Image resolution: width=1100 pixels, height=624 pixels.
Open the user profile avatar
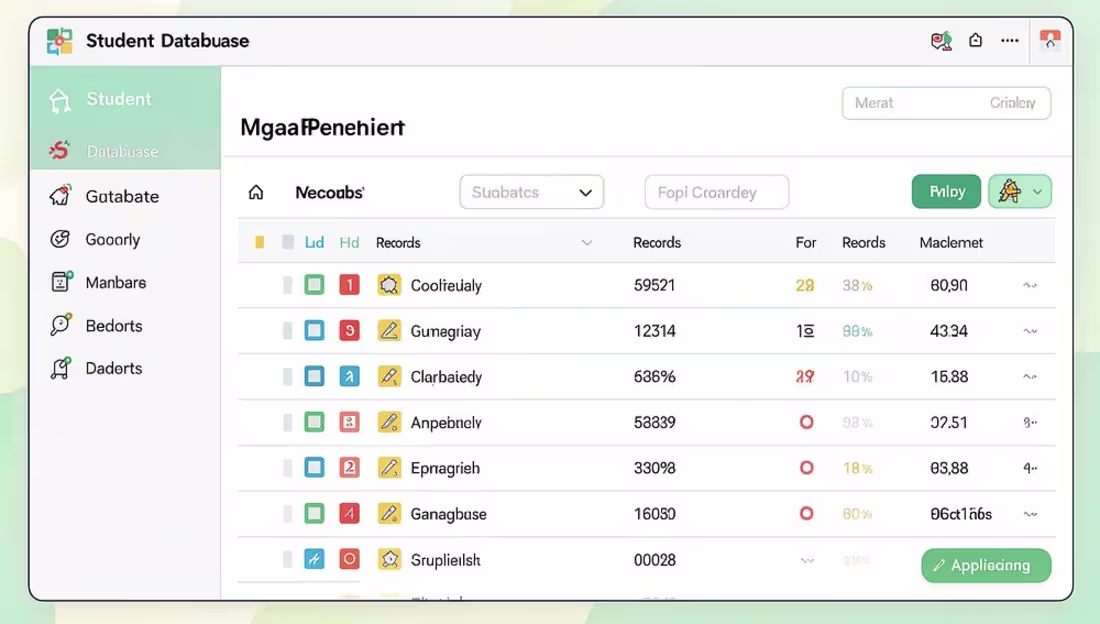point(1050,40)
